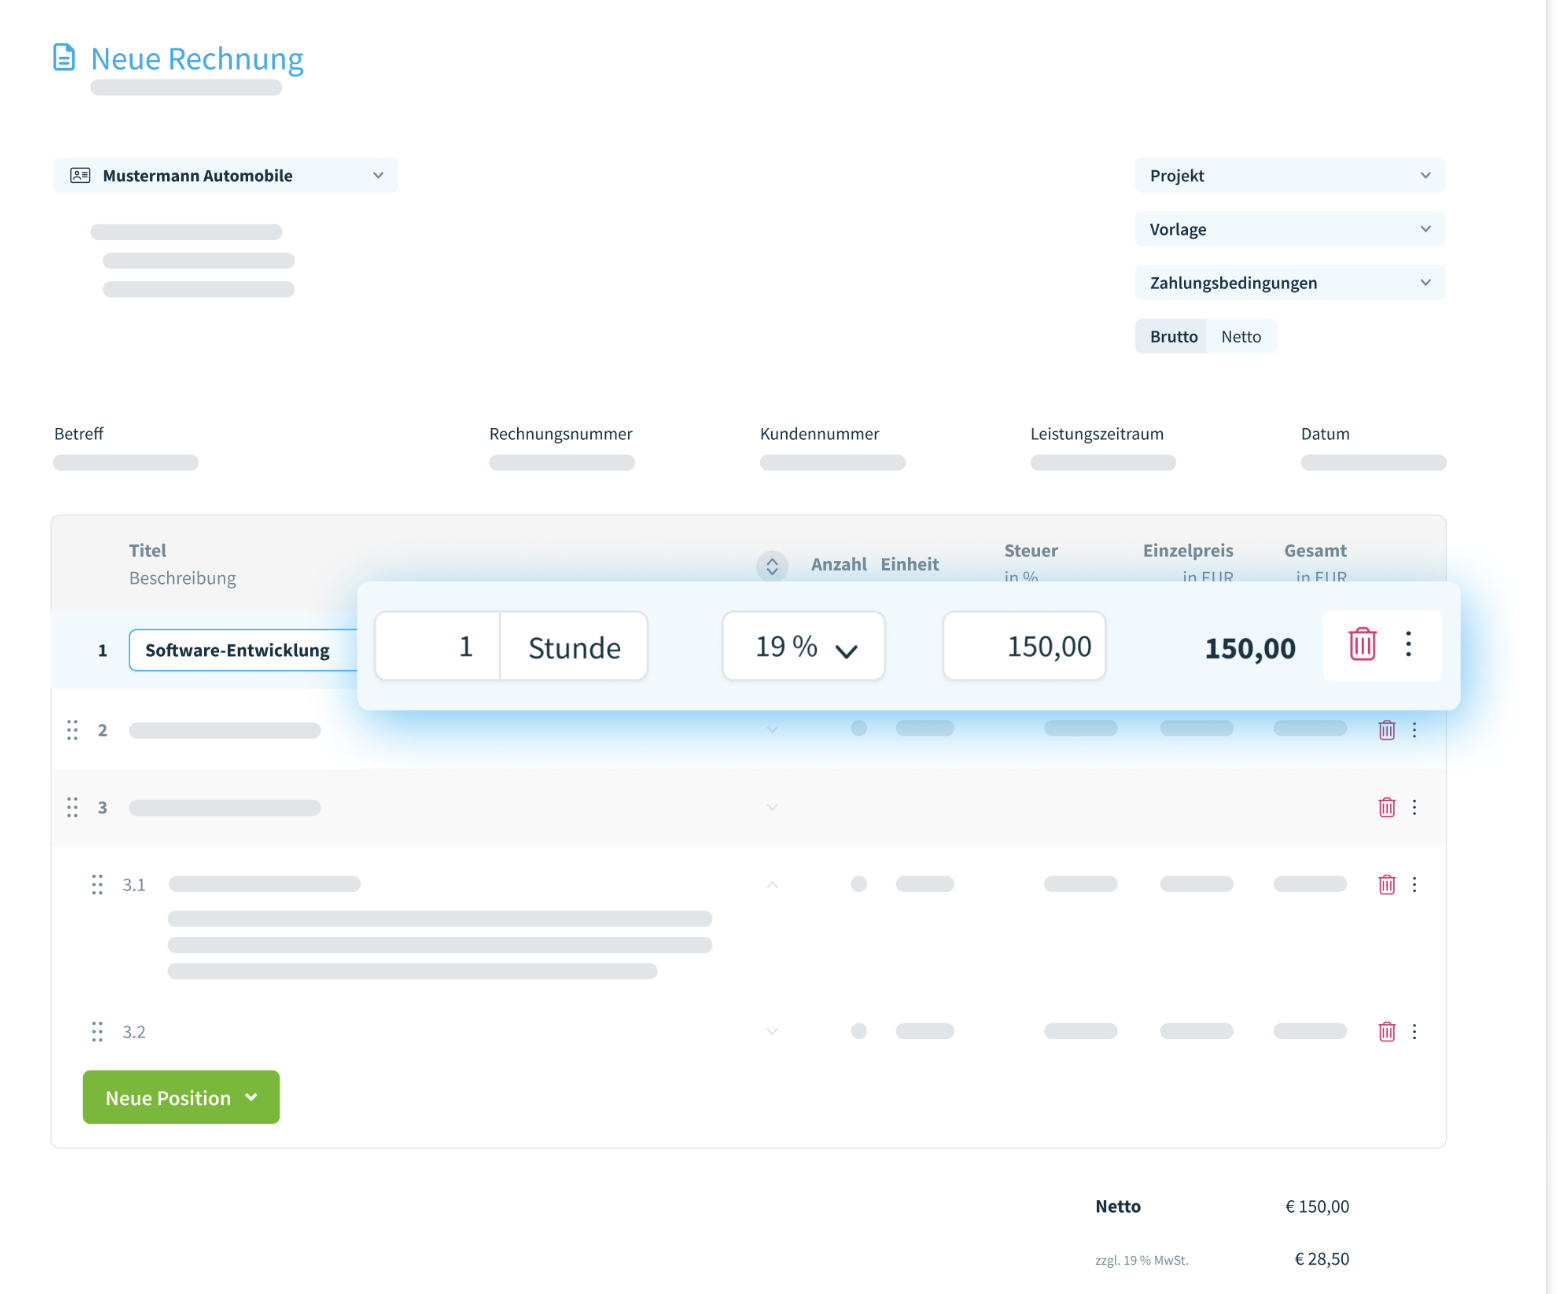Edit the Software-Entwicklung title field
Image resolution: width=1564 pixels, height=1294 pixels.
pyautogui.click(x=240, y=650)
